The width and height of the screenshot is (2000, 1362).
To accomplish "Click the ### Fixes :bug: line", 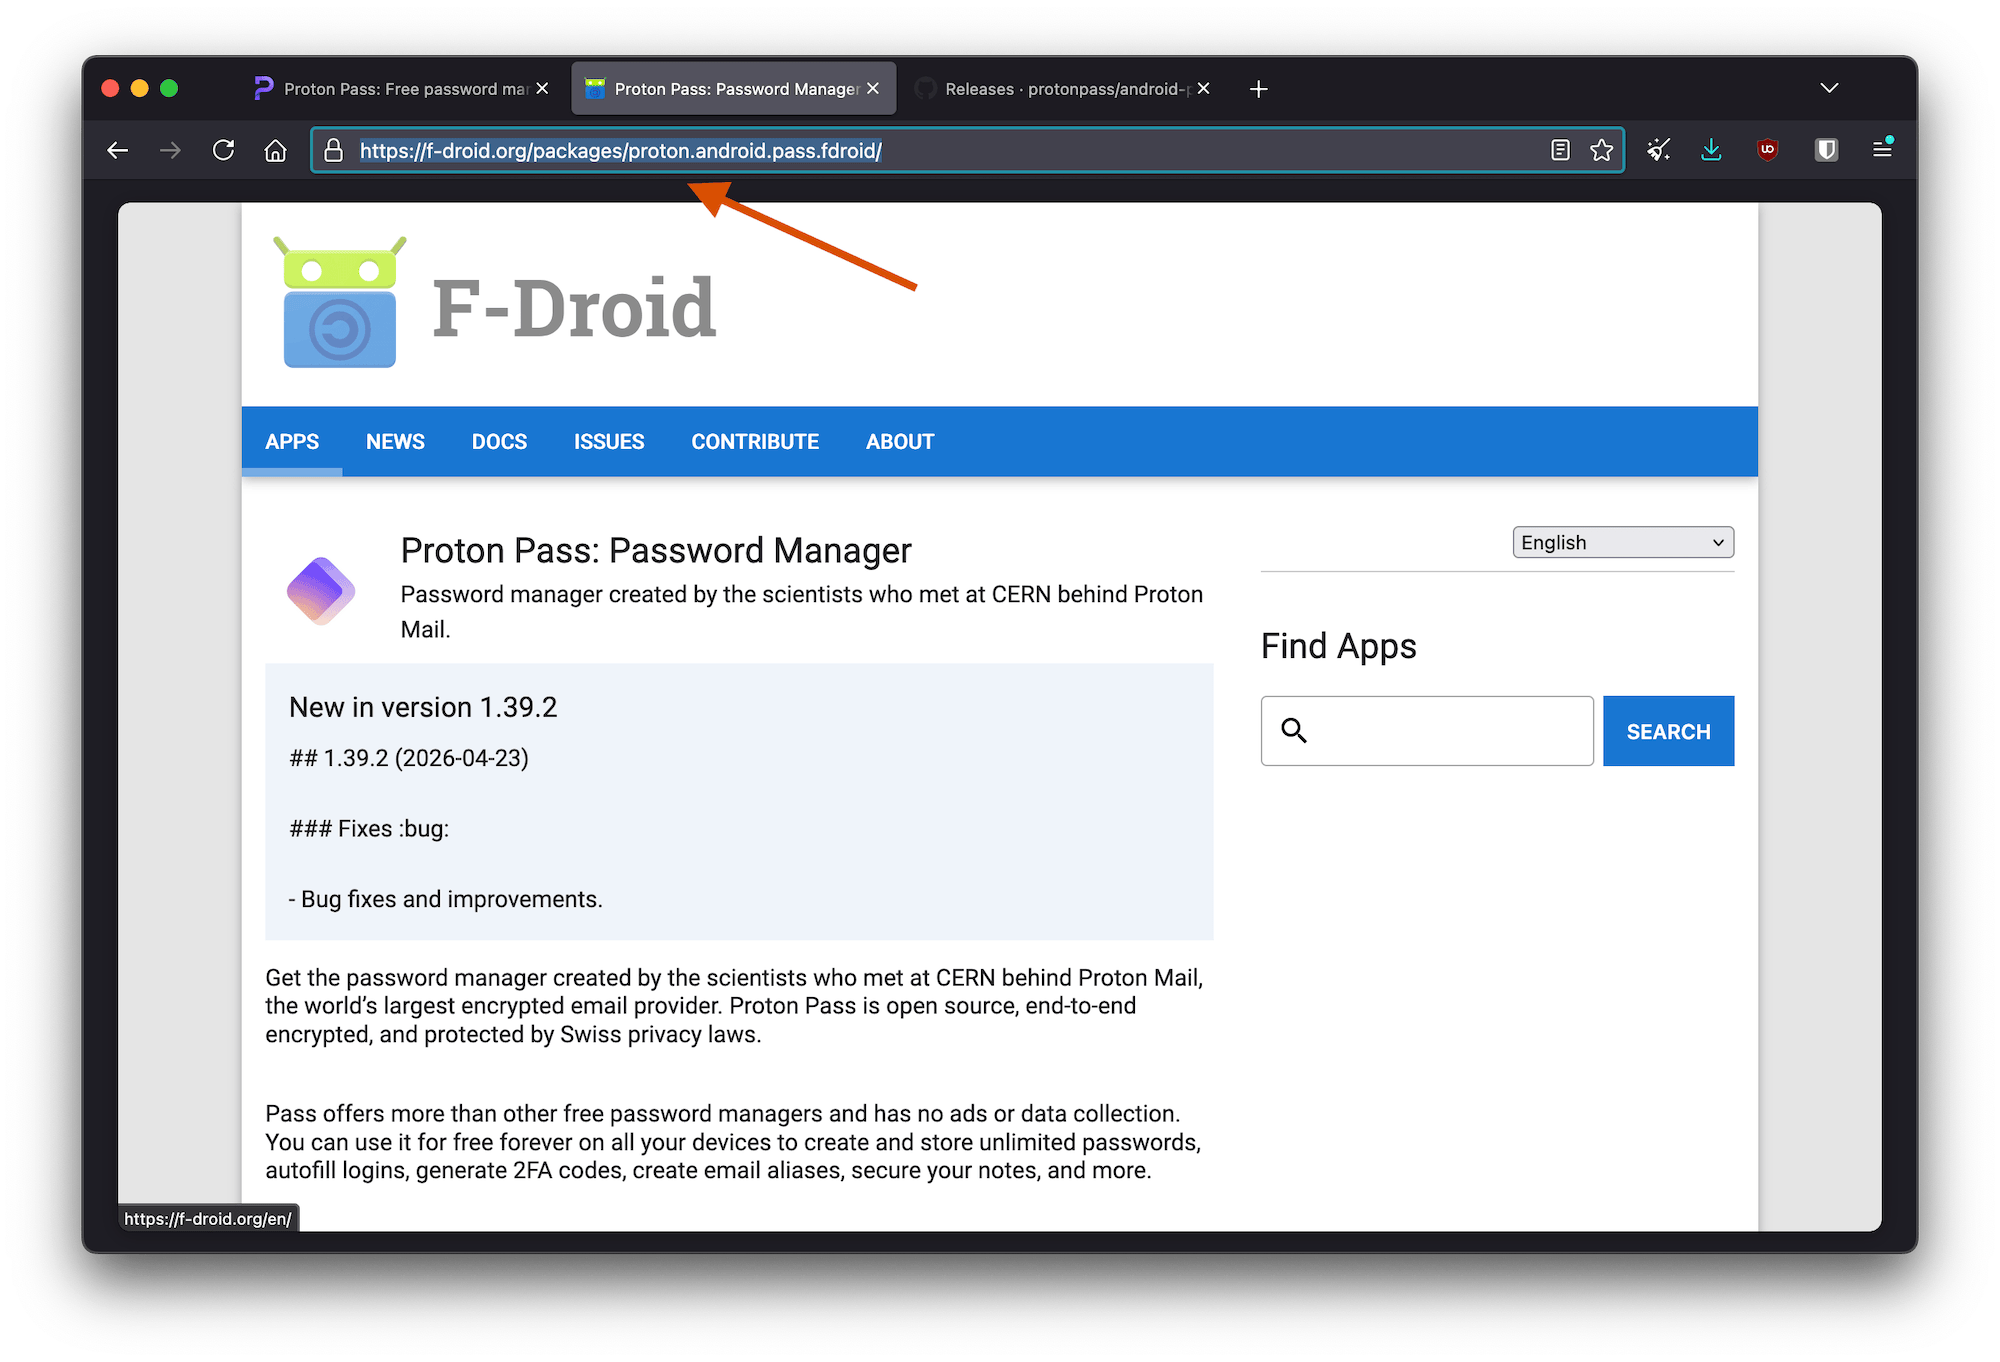I will 369,829.
